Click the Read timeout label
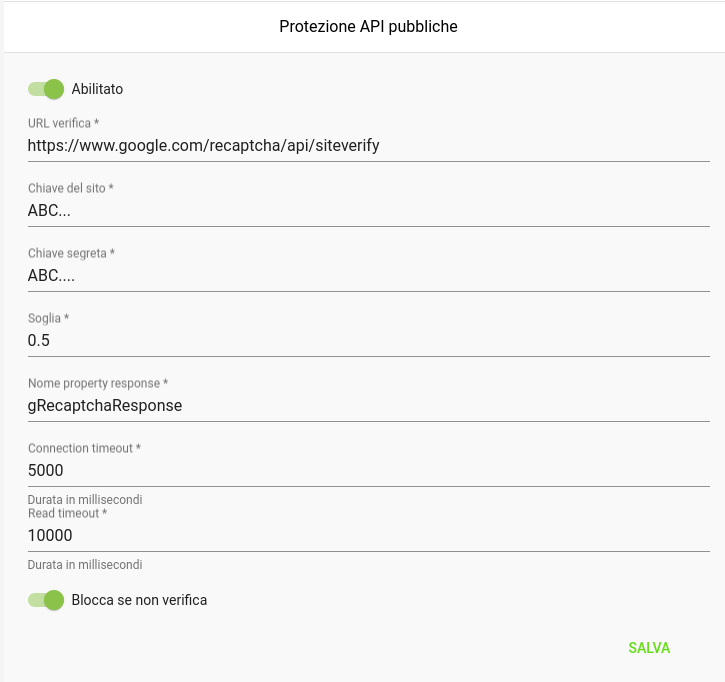This screenshot has width=725, height=682. (68, 513)
